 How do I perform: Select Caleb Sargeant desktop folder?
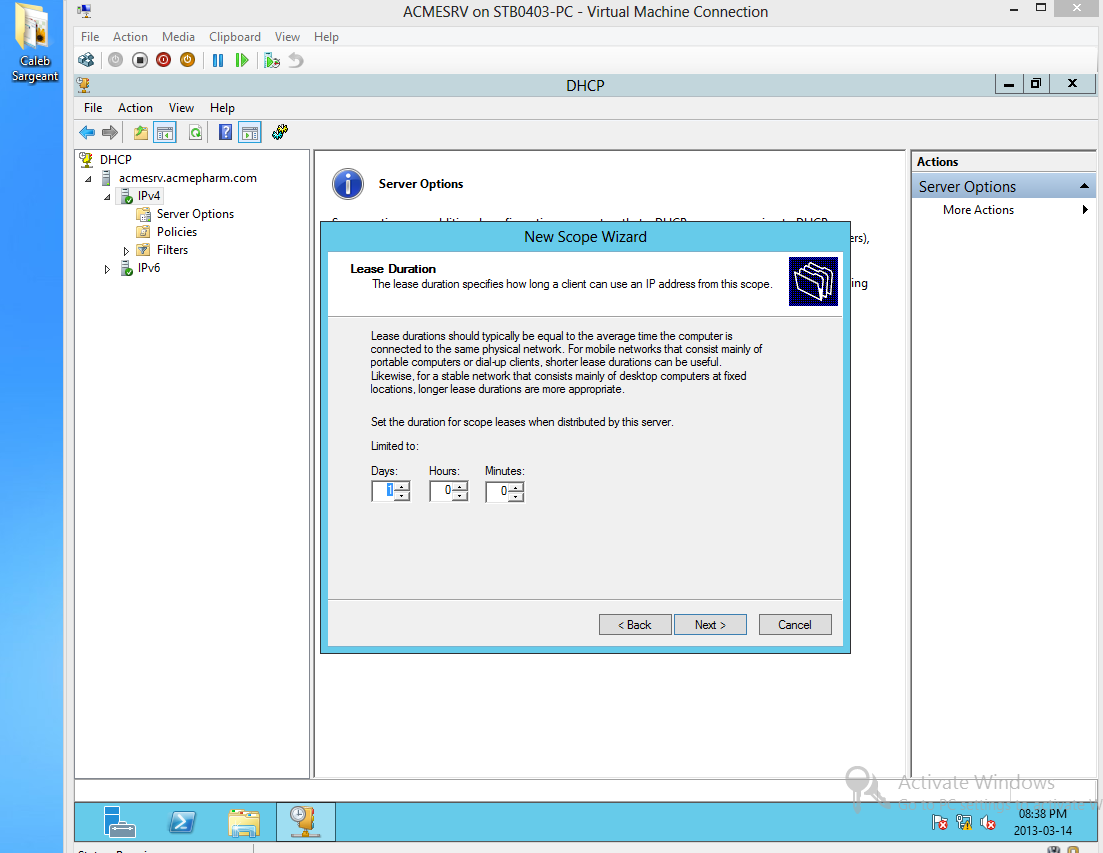pyautogui.click(x=34, y=44)
